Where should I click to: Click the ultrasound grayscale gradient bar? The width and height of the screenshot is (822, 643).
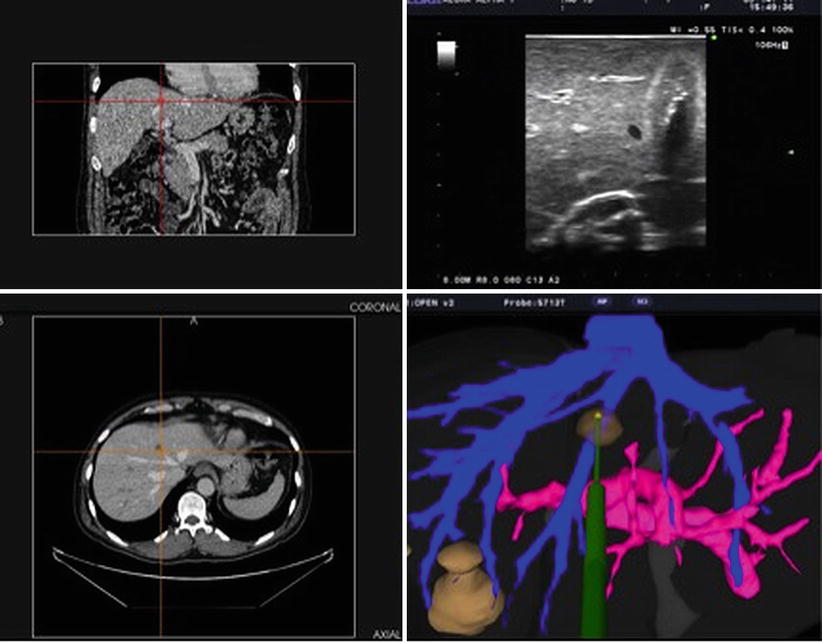point(445,56)
